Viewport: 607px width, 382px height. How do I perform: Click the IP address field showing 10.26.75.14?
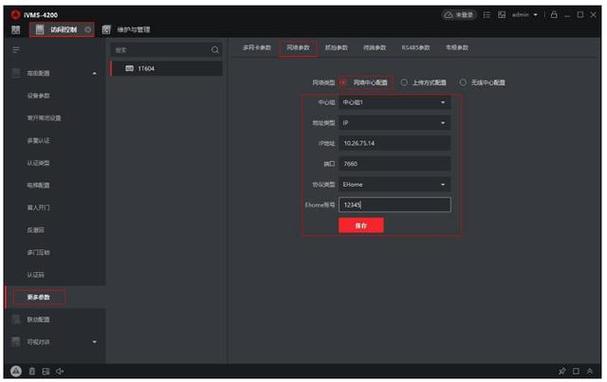coord(394,143)
